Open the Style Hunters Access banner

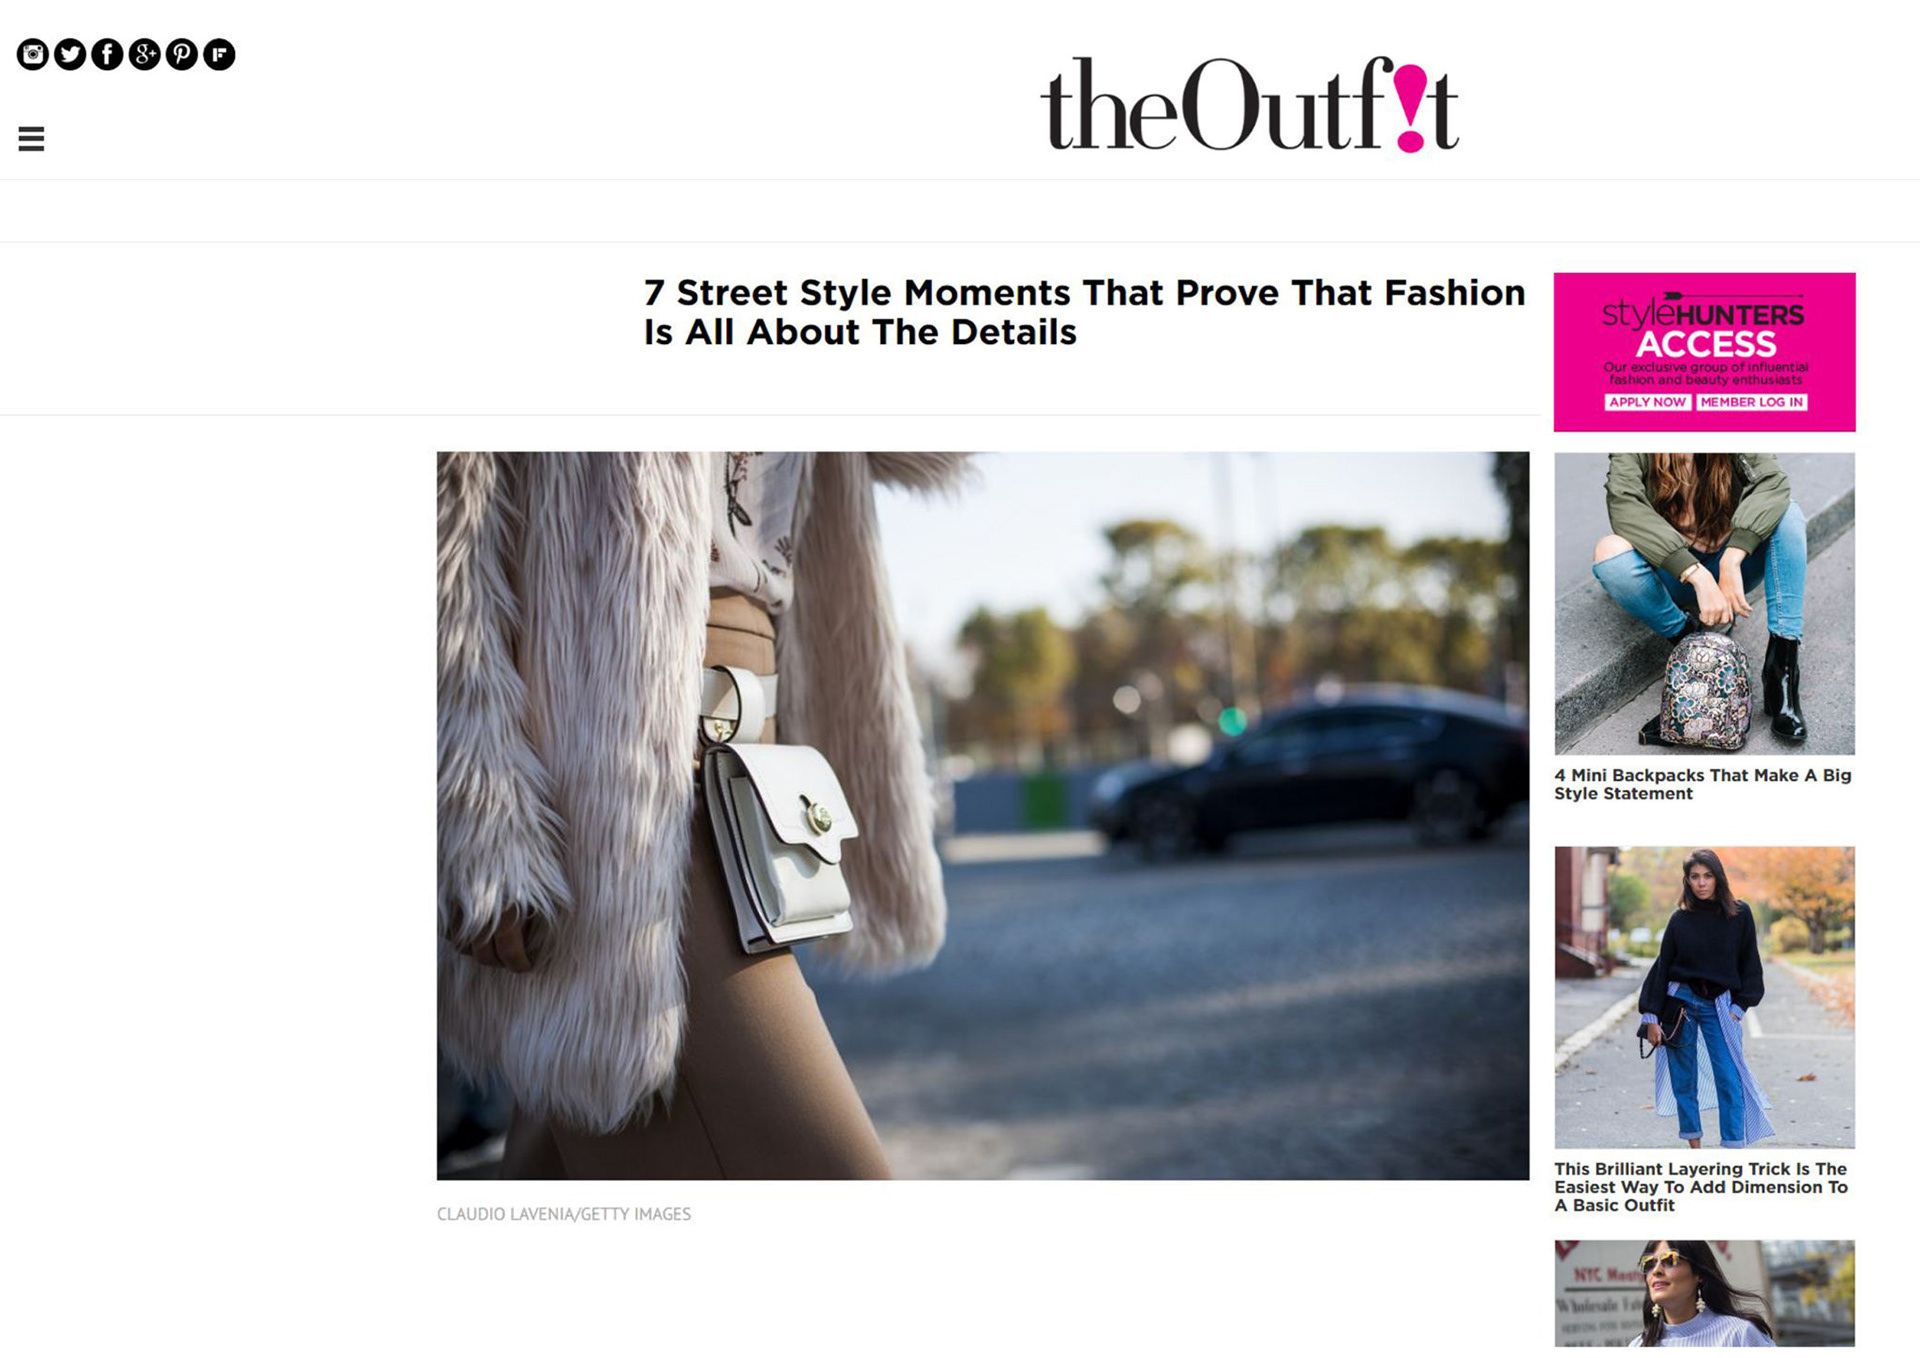[x=1704, y=352]
